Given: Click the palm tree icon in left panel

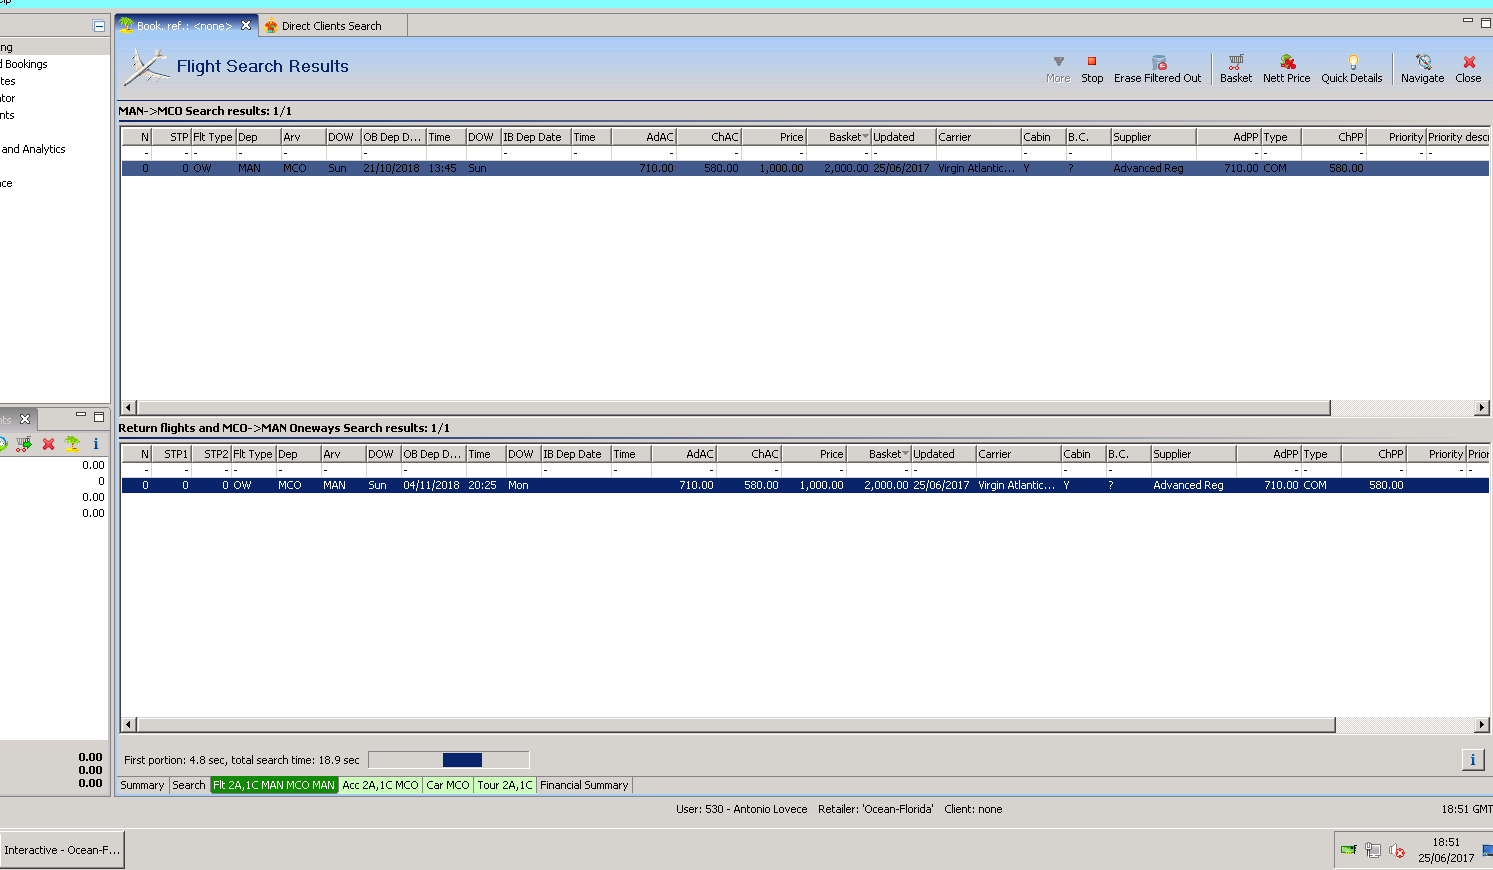Looking at the screenshot, I should [72, 443].
